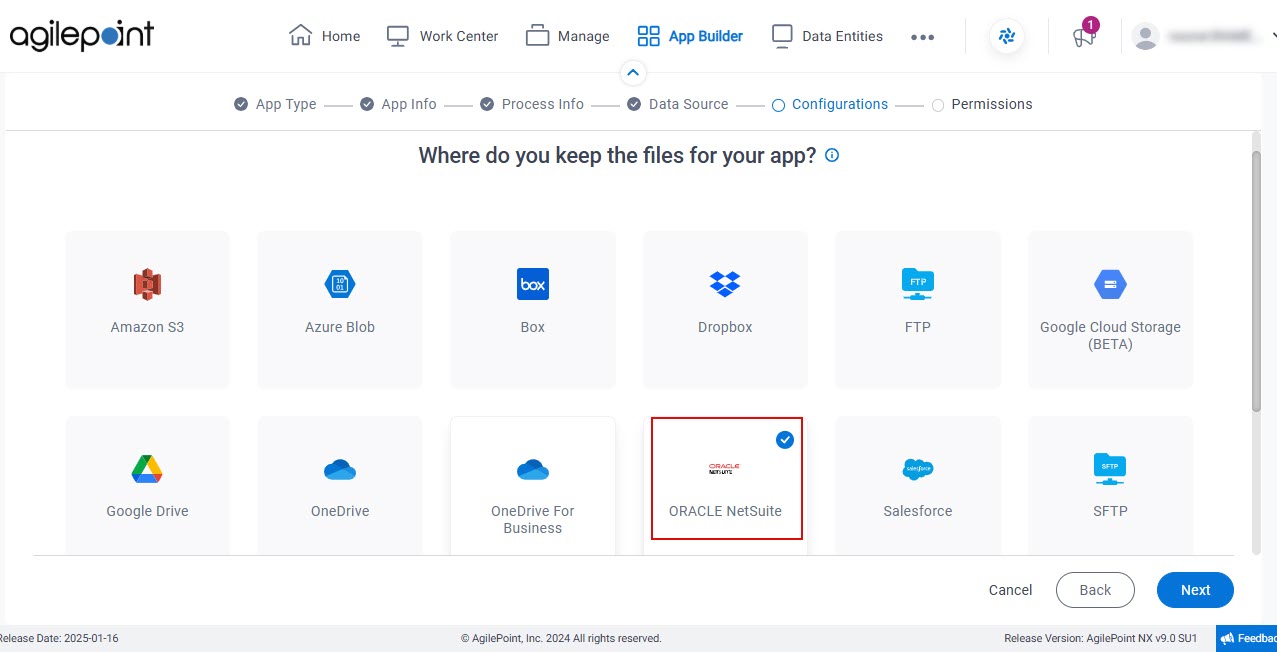This screenshot has width=1277, height=652.
Task: Click the Cancel link
Action: 1010,590
